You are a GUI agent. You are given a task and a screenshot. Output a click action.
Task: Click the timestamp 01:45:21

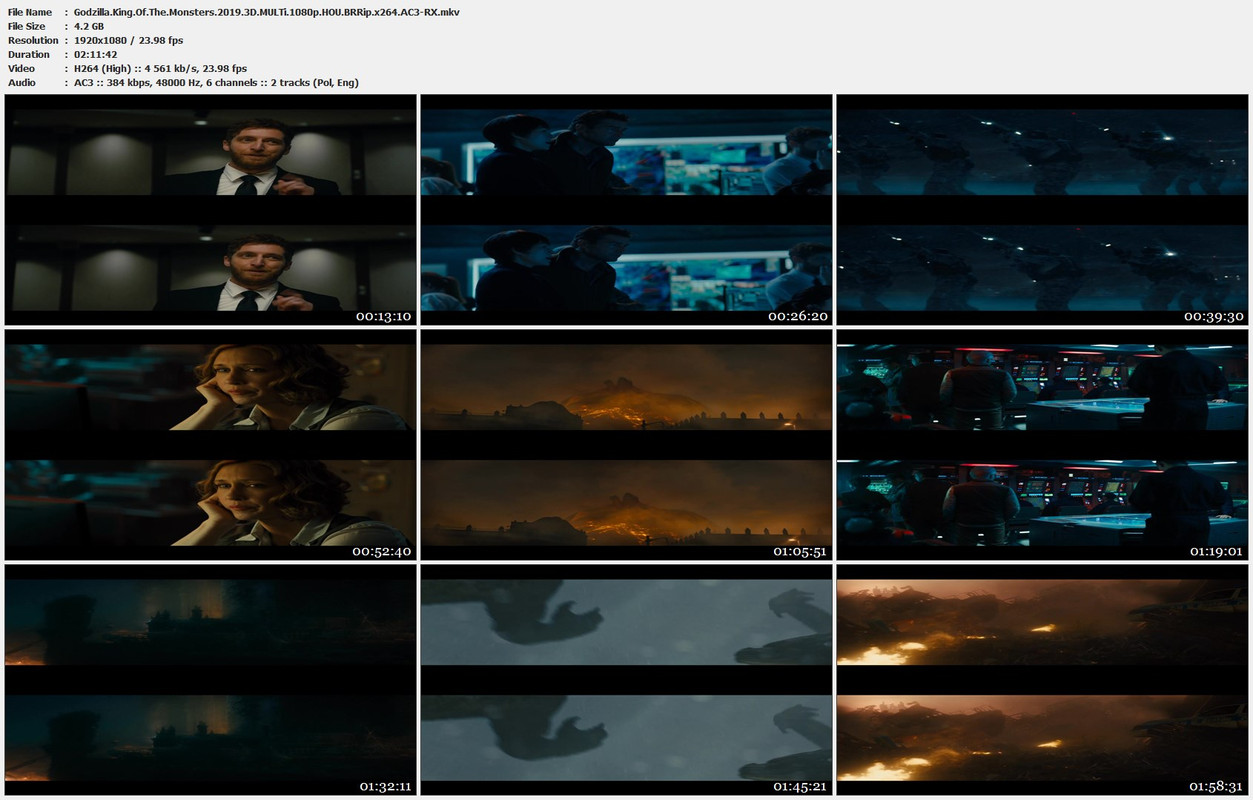[x=799, y=786]
